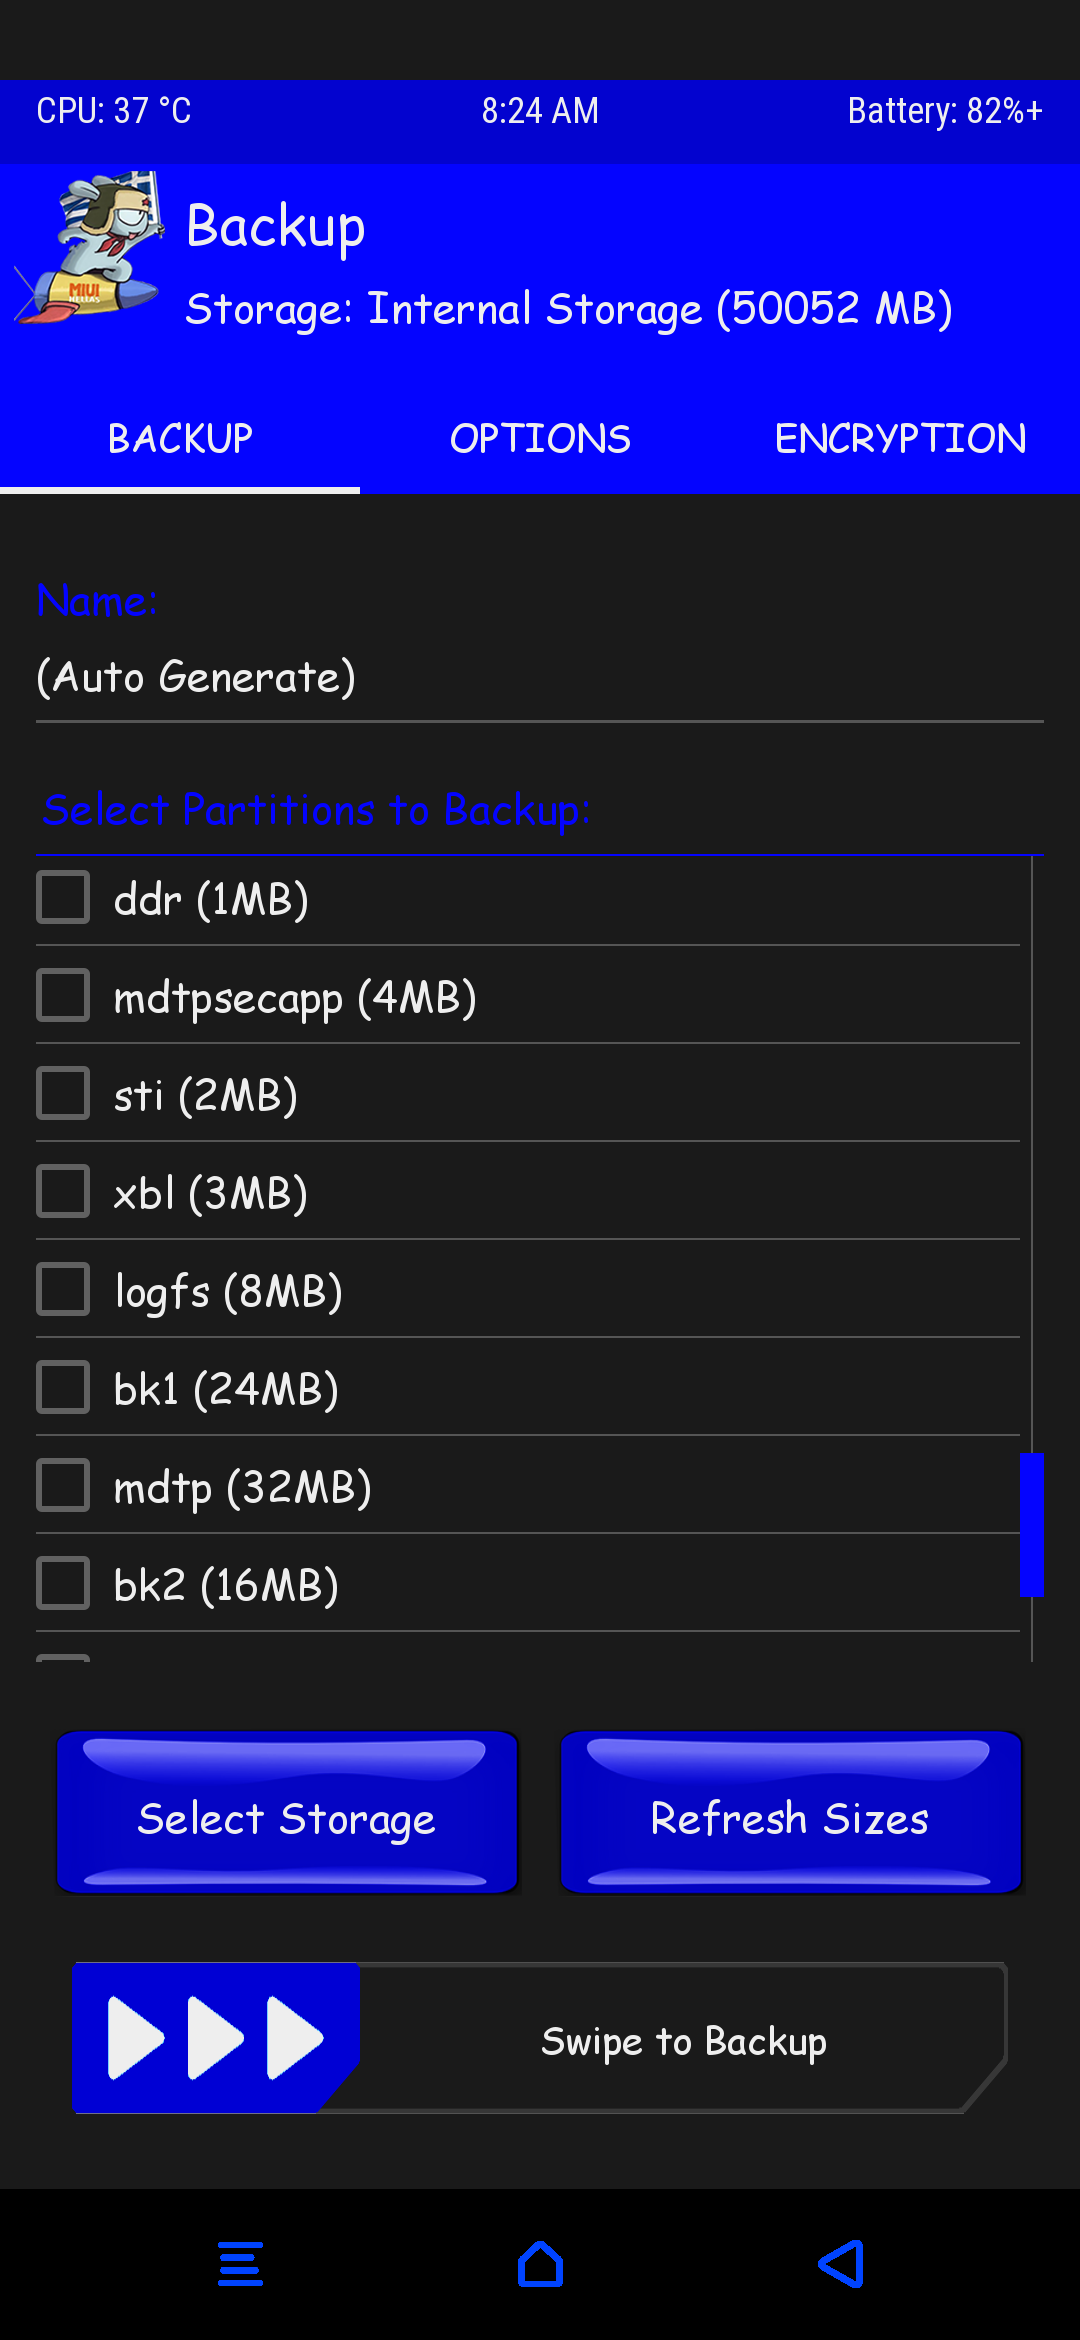Show the BACKUP tab
Image resolution: width=1080 pixels, height=2340 pixels.
tap(180, 438)
